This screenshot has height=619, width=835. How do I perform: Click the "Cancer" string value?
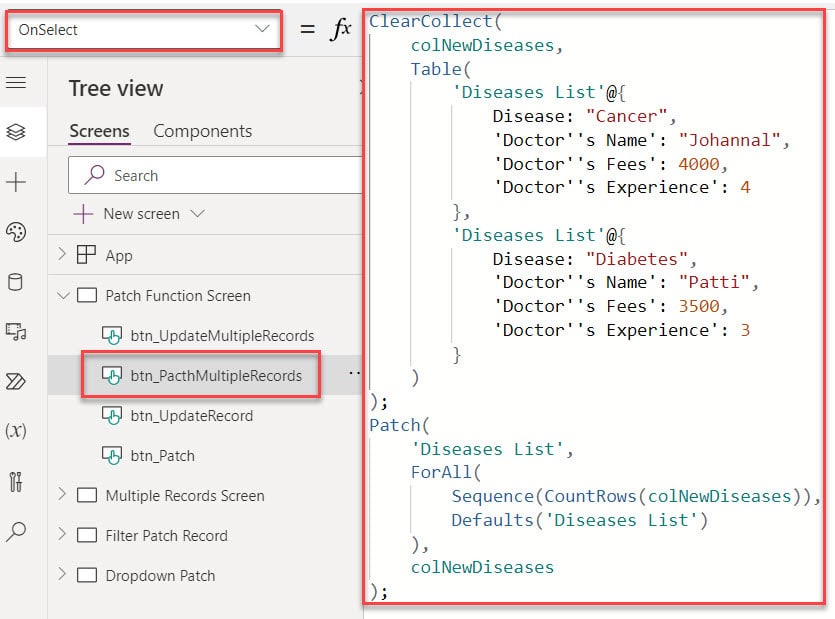(626, 116)
